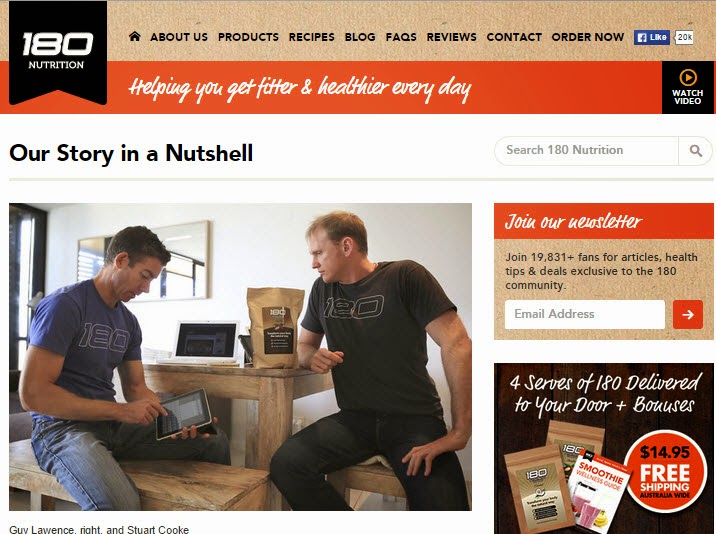Open the Products menu item

tap(248, 37)
